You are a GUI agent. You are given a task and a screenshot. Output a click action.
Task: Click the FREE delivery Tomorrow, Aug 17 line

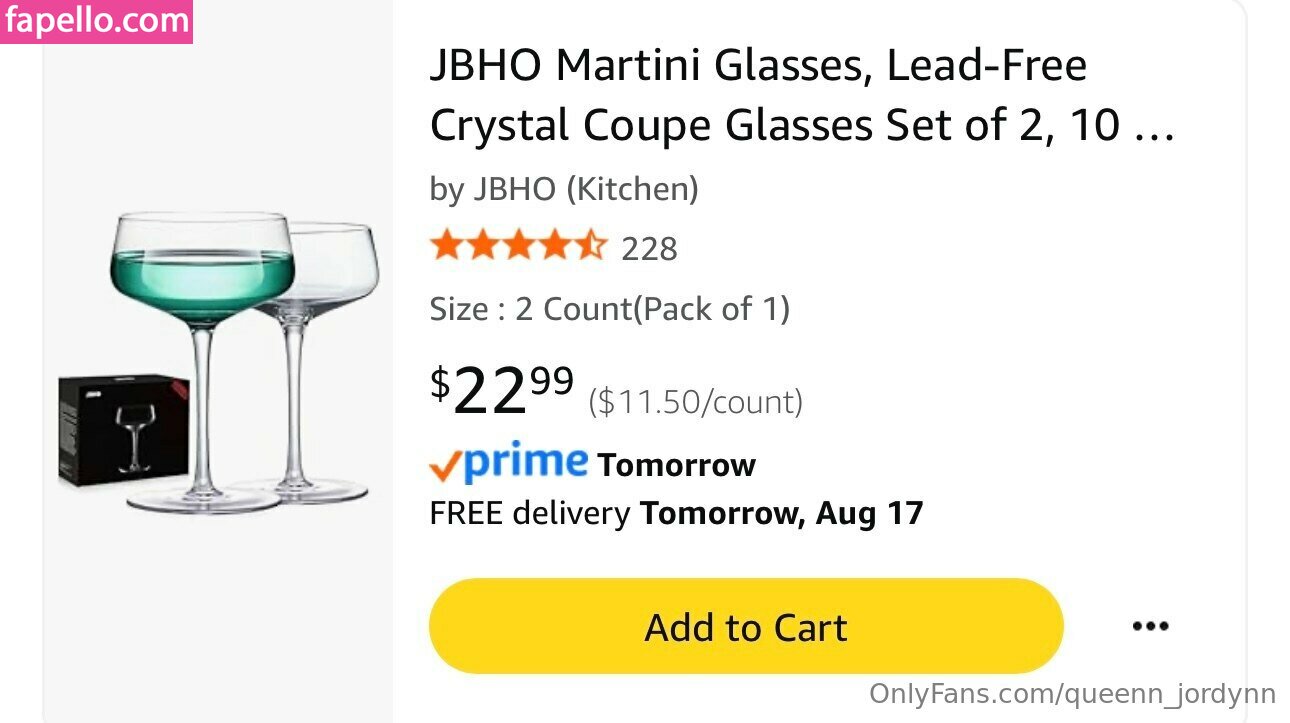pyautogui.click(x=676, y=514)
